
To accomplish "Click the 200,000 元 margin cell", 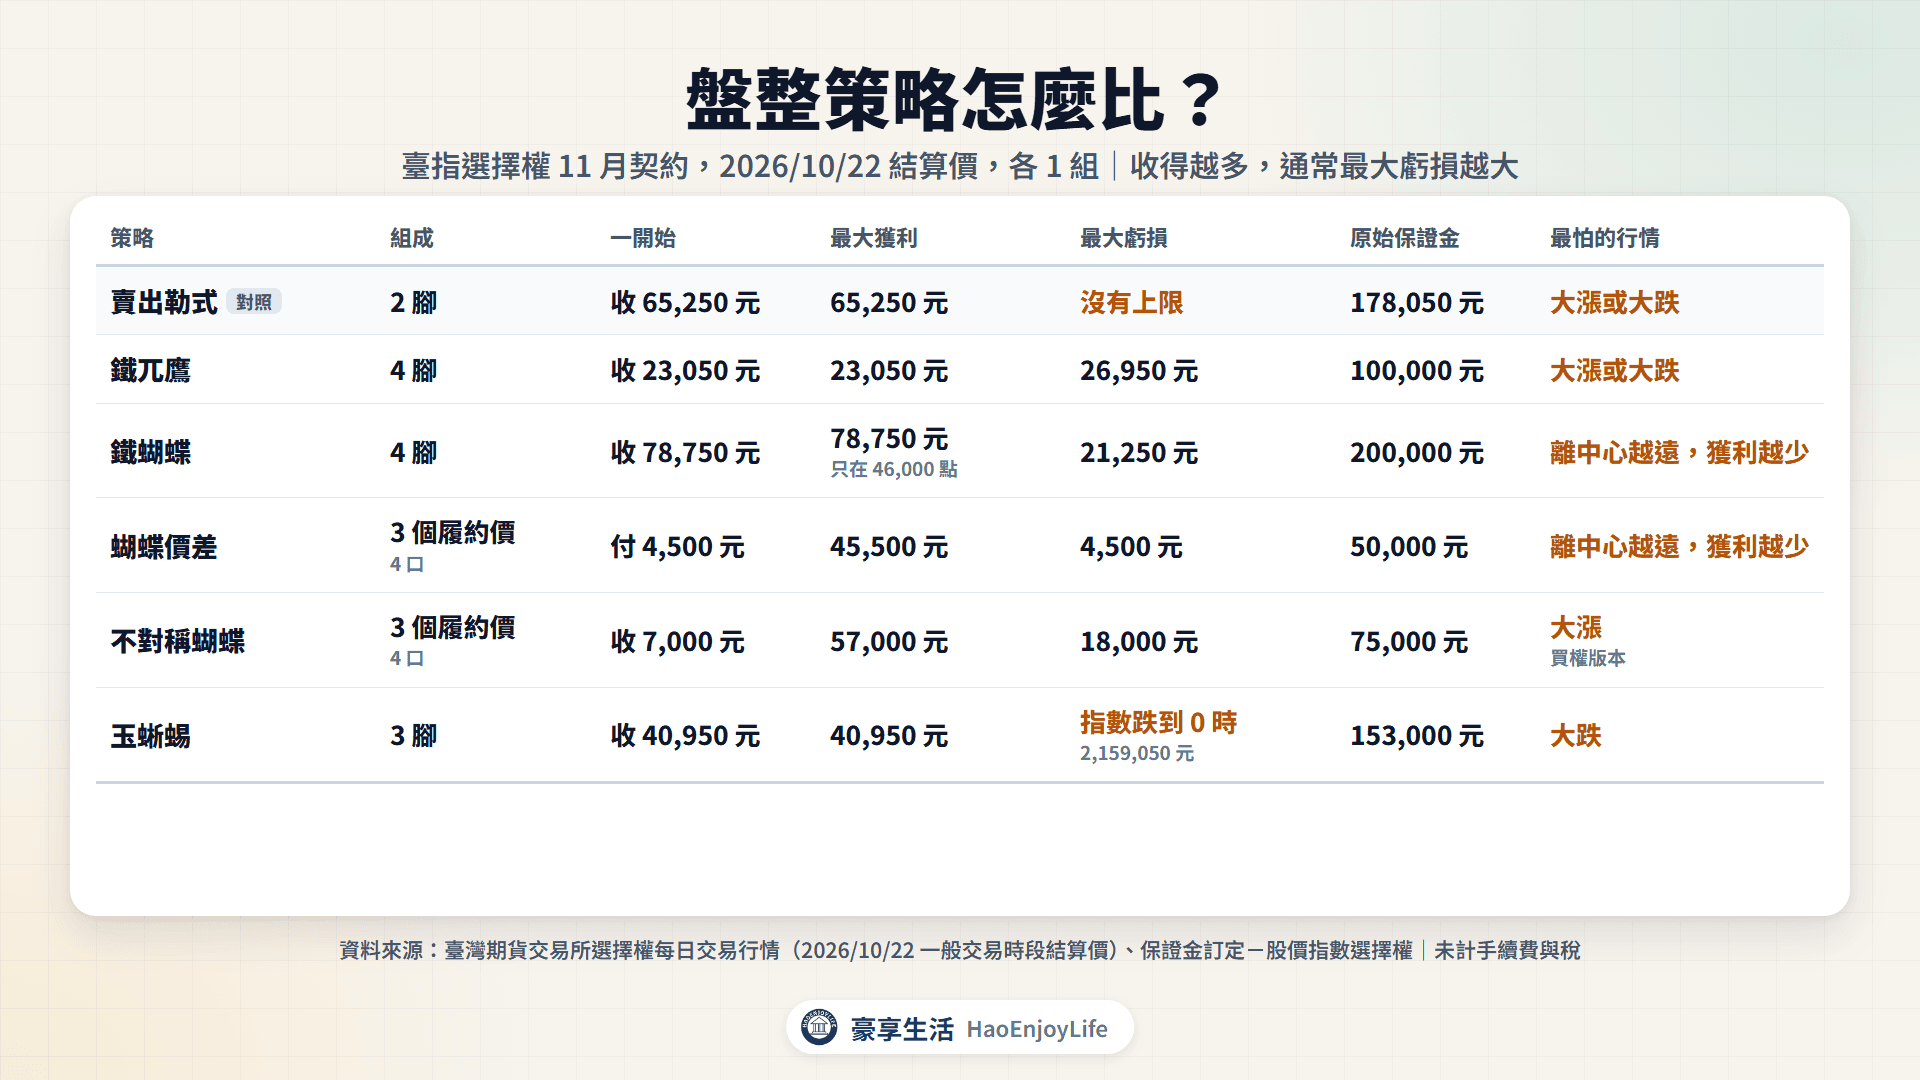I will (1417, 452).
